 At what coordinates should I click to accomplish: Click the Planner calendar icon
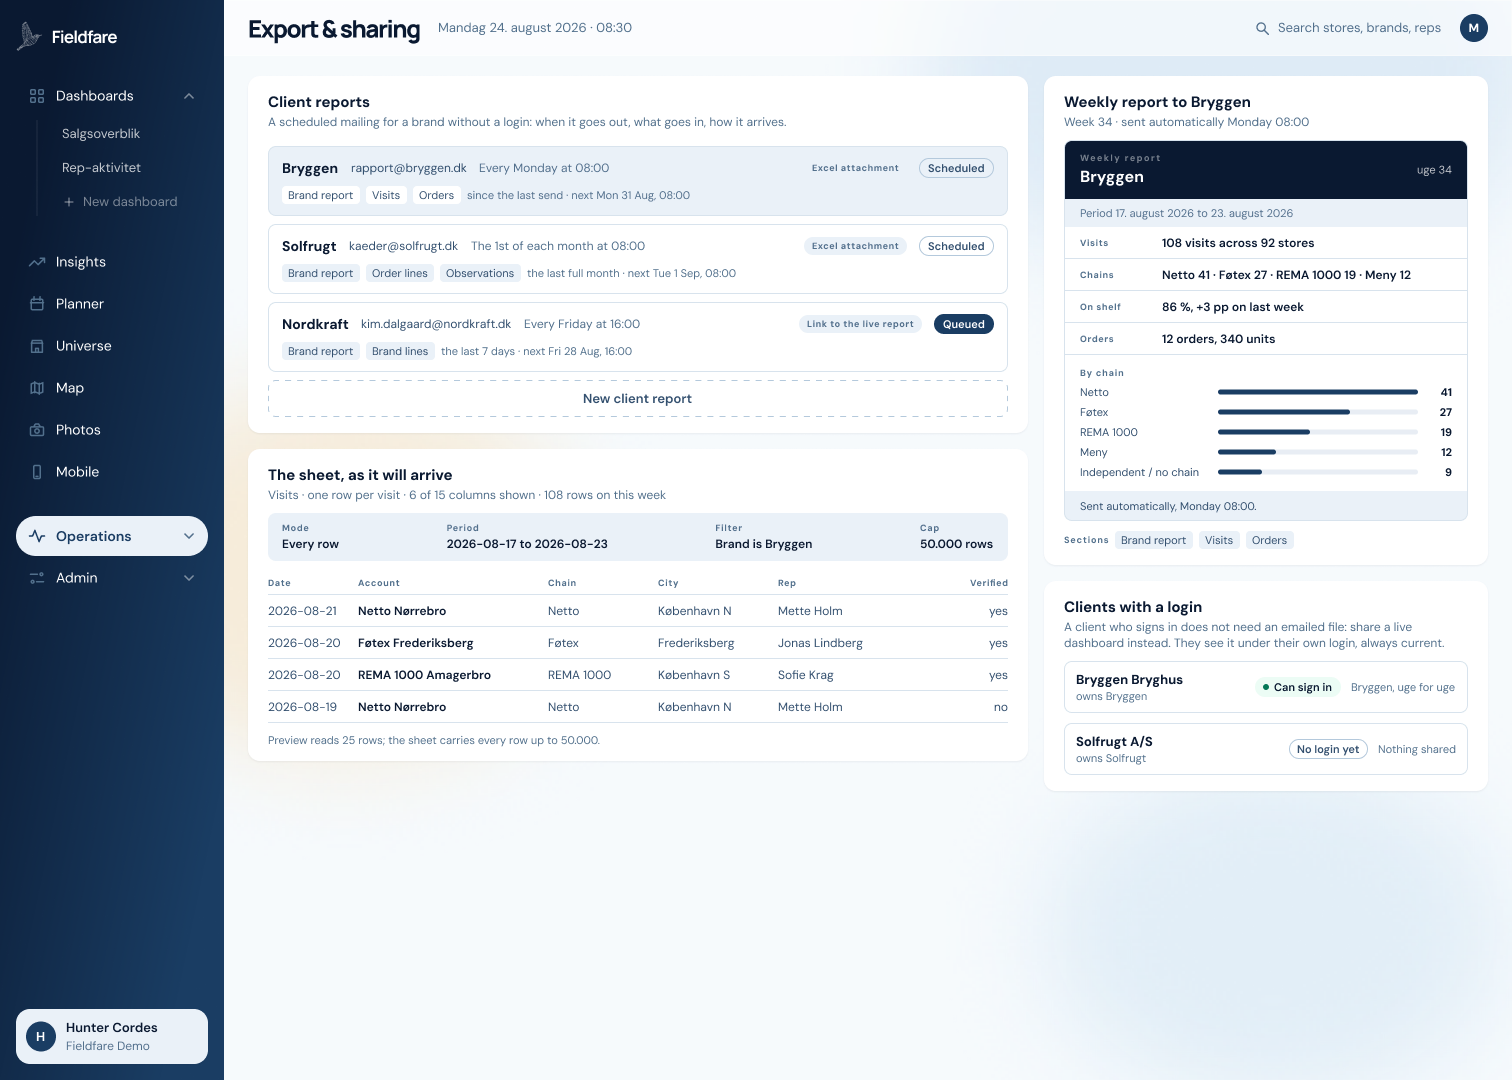tap(37, 304)
